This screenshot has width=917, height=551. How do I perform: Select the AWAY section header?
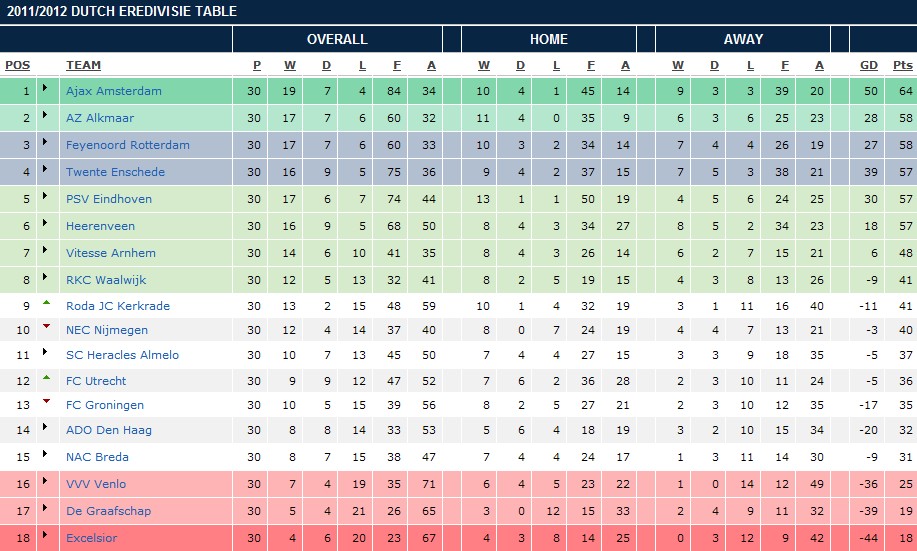click(x=742, y=40)
